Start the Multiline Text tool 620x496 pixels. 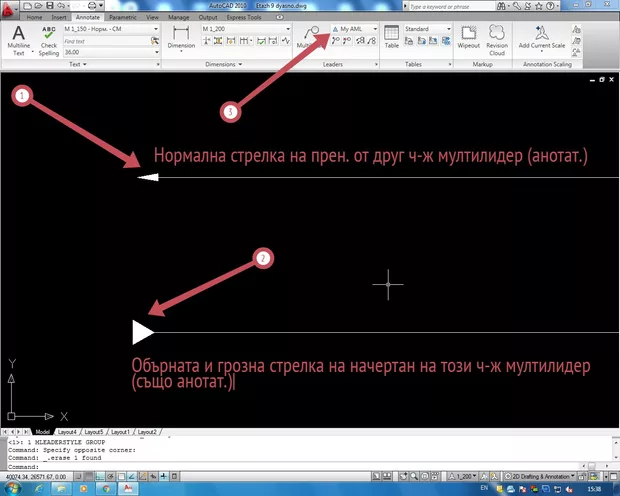(x=19, y=41)
